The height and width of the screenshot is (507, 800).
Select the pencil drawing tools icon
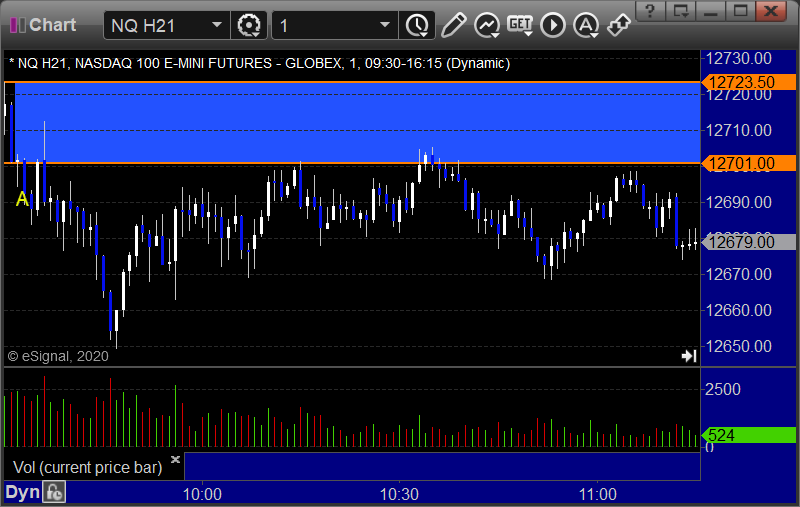453,26
